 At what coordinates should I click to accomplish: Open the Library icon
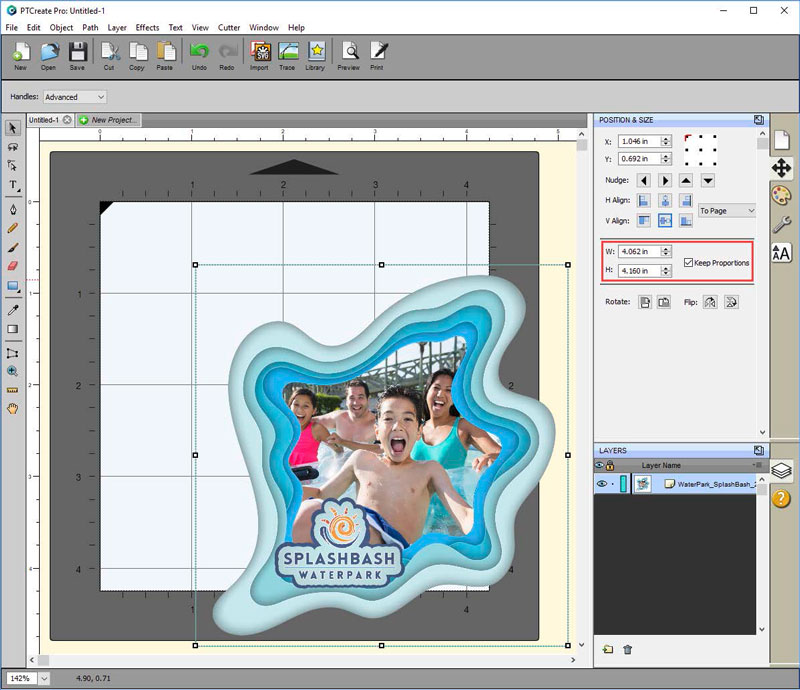[x=315, y=56]
